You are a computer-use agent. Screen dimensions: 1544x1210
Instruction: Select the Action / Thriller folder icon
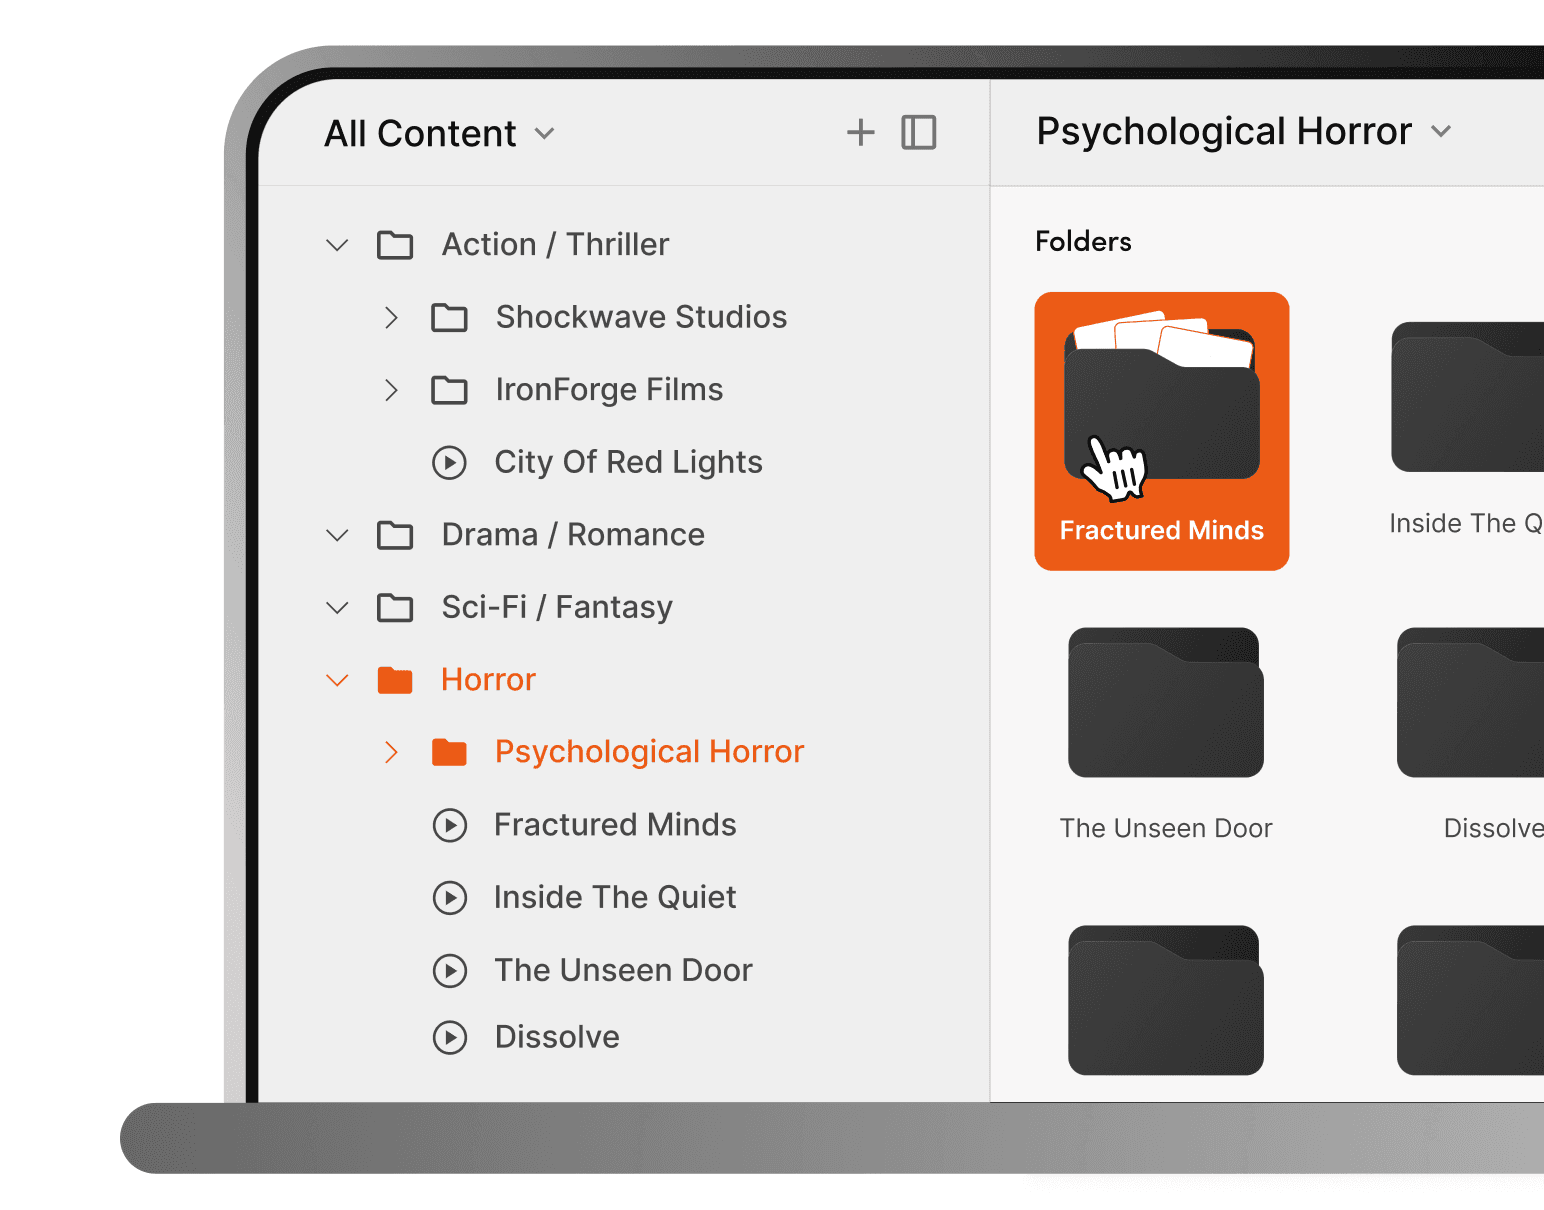pos(395,245)
